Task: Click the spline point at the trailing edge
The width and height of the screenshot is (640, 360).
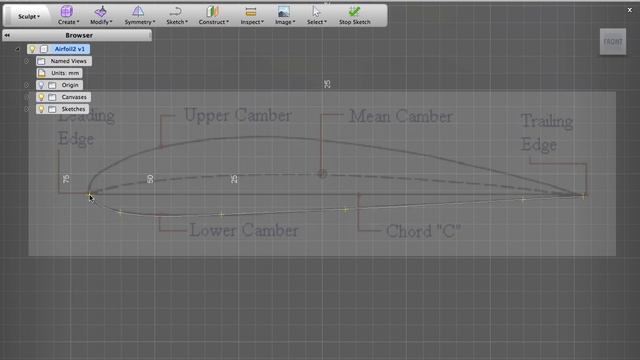Action: tap(583, 196)
